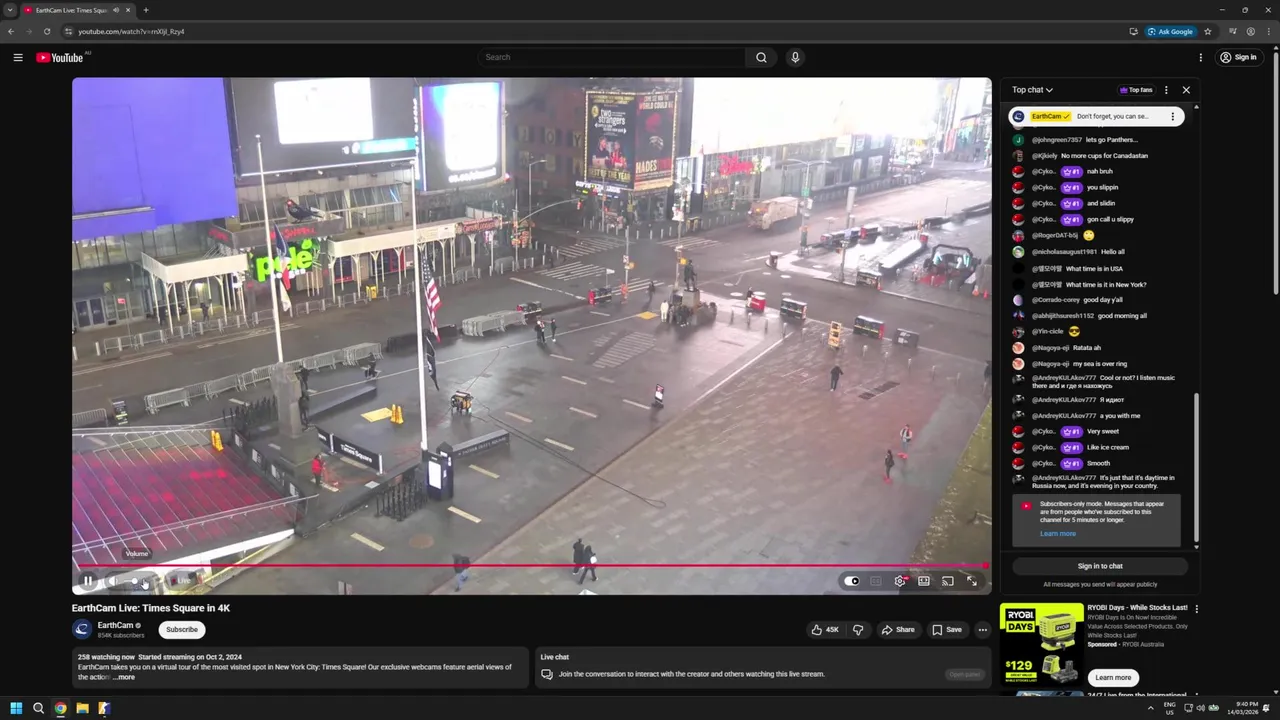Click the Ask Google button
Image resolution: width=1280 pixels, height=720 pixels.
pyautogui.click(x=1170, y=31)
